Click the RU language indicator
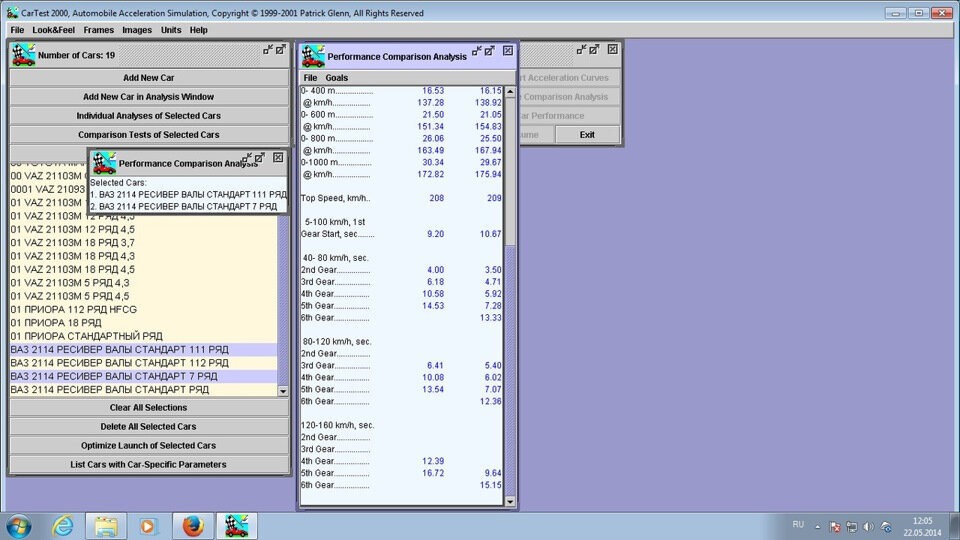This screenshot has height=540, width=960. click(x=798, y=525)
